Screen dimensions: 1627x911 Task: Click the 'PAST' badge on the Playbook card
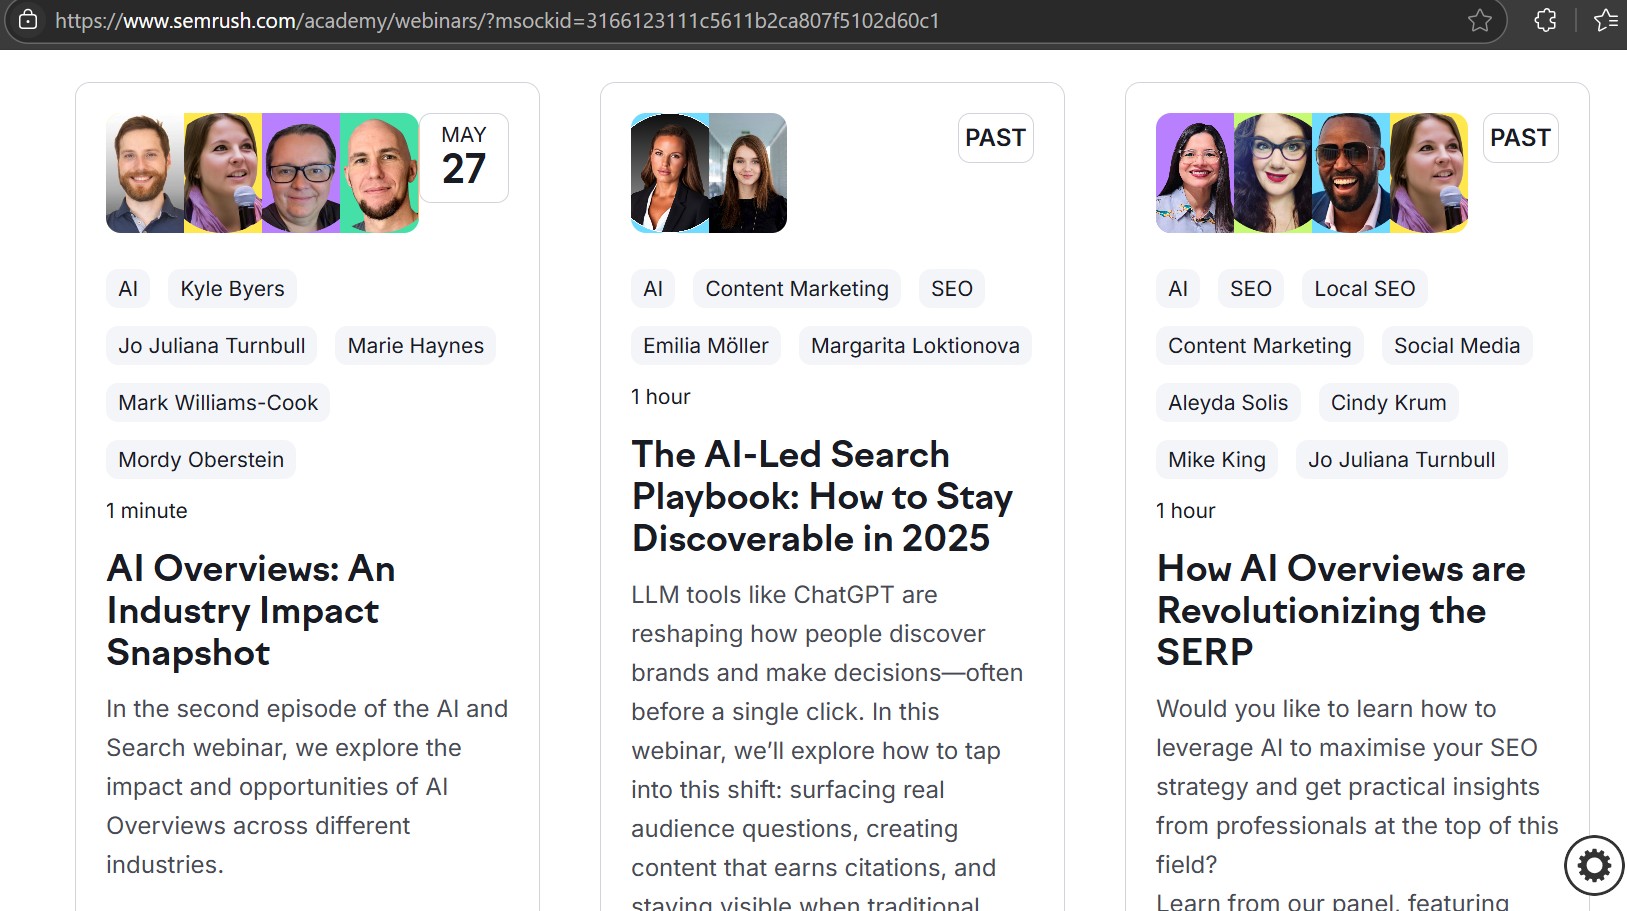(995, 138)
